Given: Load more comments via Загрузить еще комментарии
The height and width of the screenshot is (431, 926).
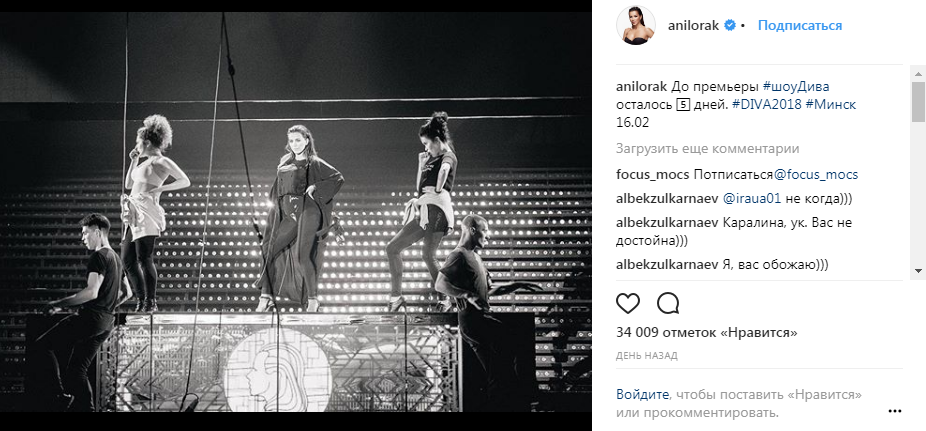Looking at the screenshot, I should pyautogui.click(x=707, y=149).
